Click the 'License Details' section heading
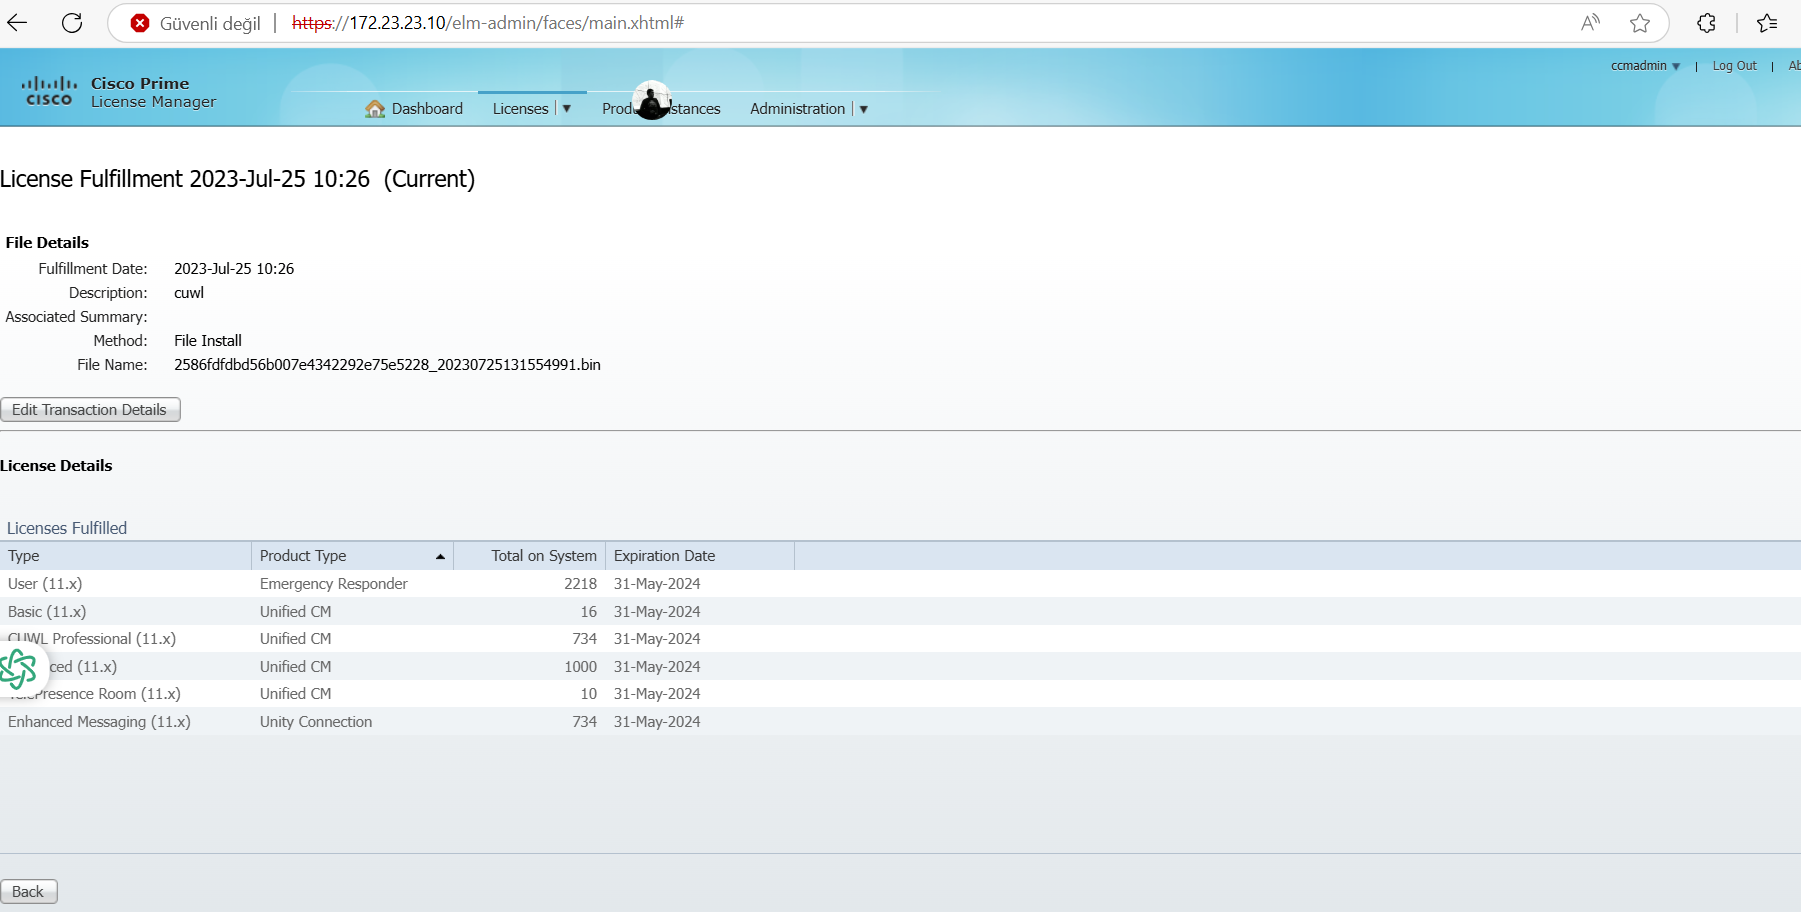 [x=56, y=466]
